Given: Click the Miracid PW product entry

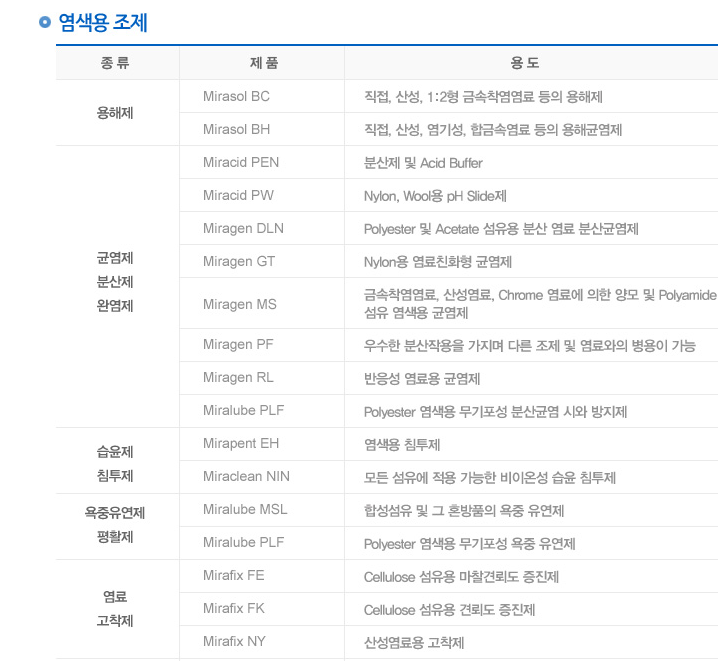Looking at the screenshot, I should coord(238,195).
